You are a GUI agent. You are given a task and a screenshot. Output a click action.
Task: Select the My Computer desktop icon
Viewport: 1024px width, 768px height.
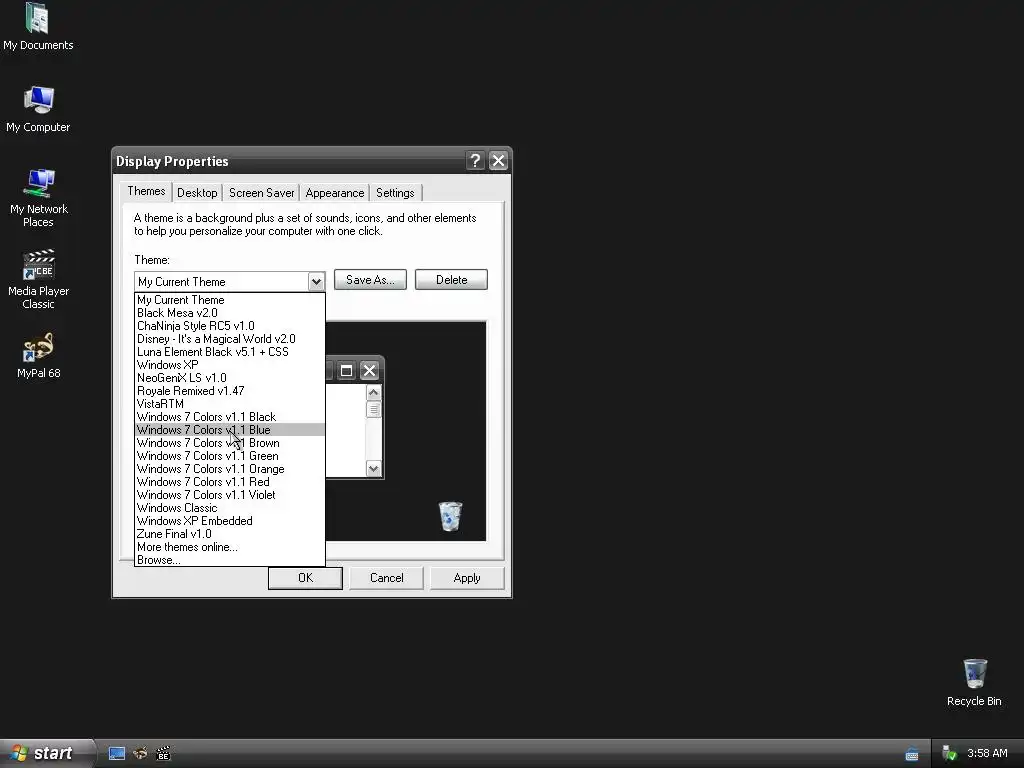click(x=38, y=109)
